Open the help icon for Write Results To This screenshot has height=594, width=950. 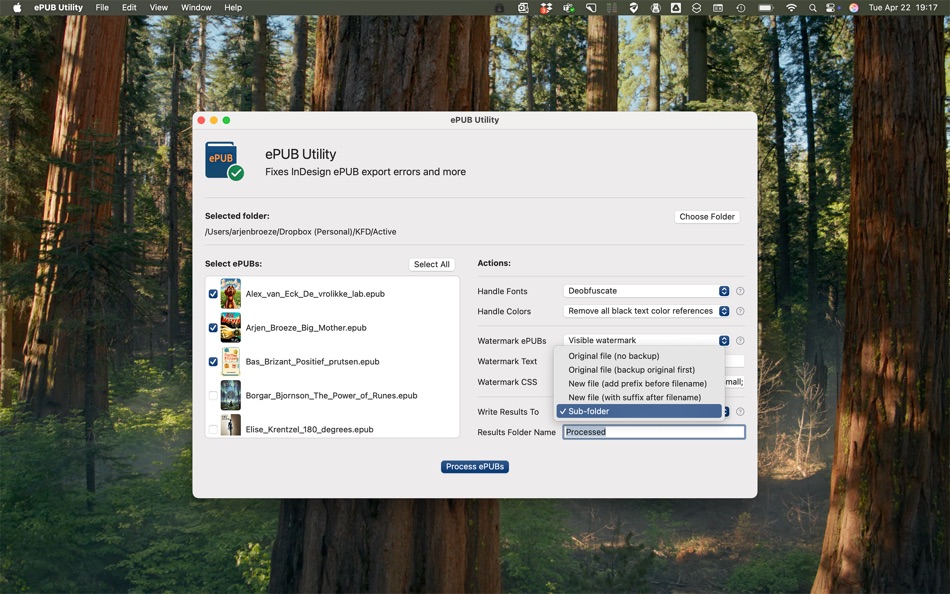pos(740,412)
